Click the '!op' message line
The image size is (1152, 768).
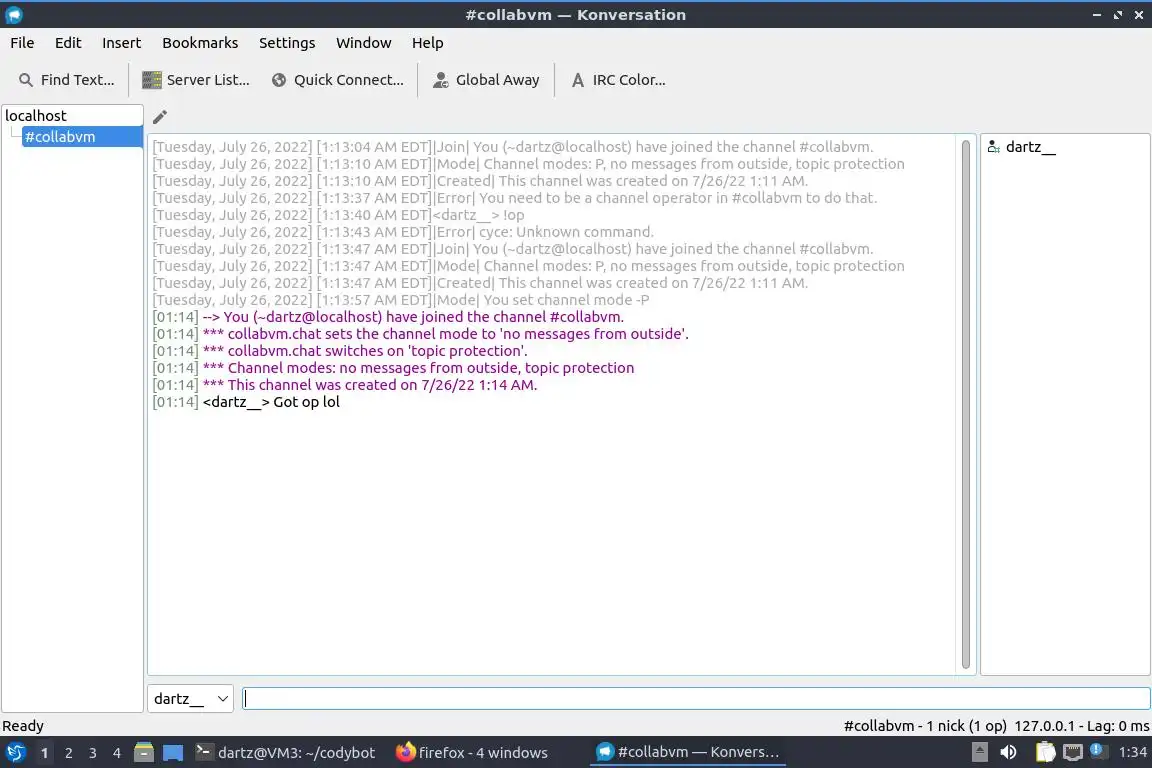(x=338, y=215)
